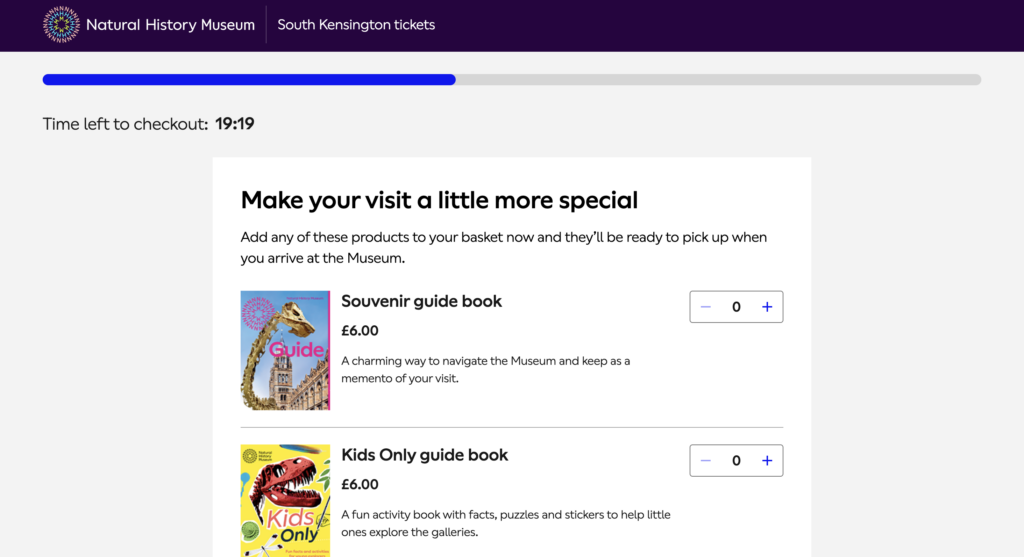Click the checkout countdown timer 19:19
Image resolution: width=1024 pixels, height=557 pixels.
[234, 124]
